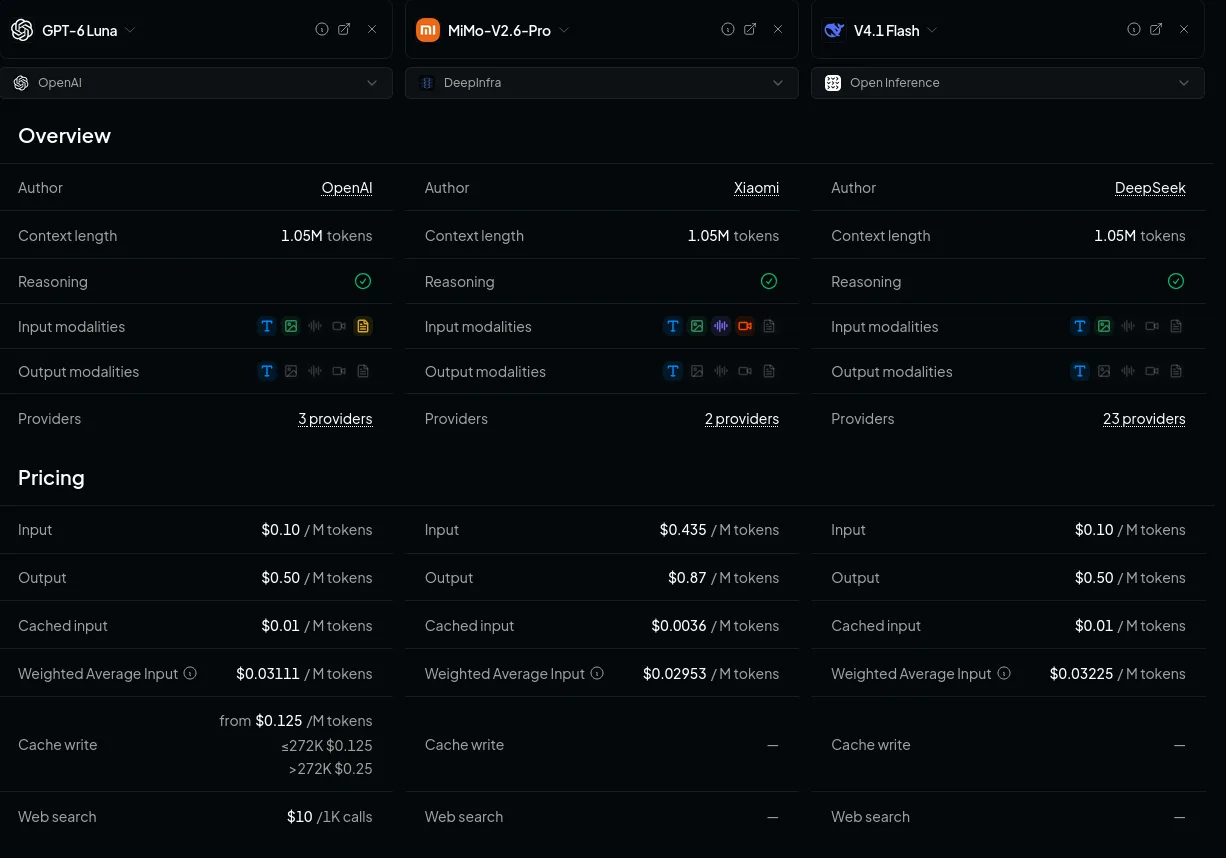Open MiMo-V2.6-Pro in new window icon
The image size is (1226, 858).
[750, 30]
